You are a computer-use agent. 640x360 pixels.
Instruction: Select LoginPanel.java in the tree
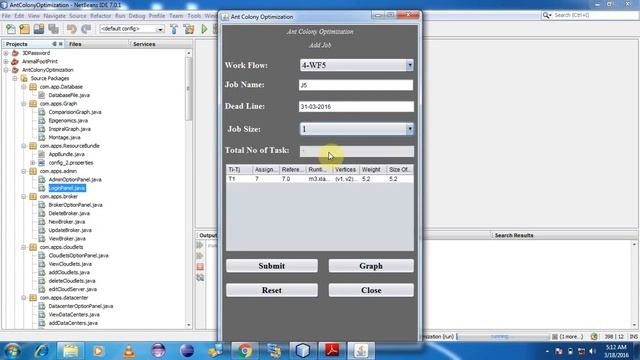67,188
